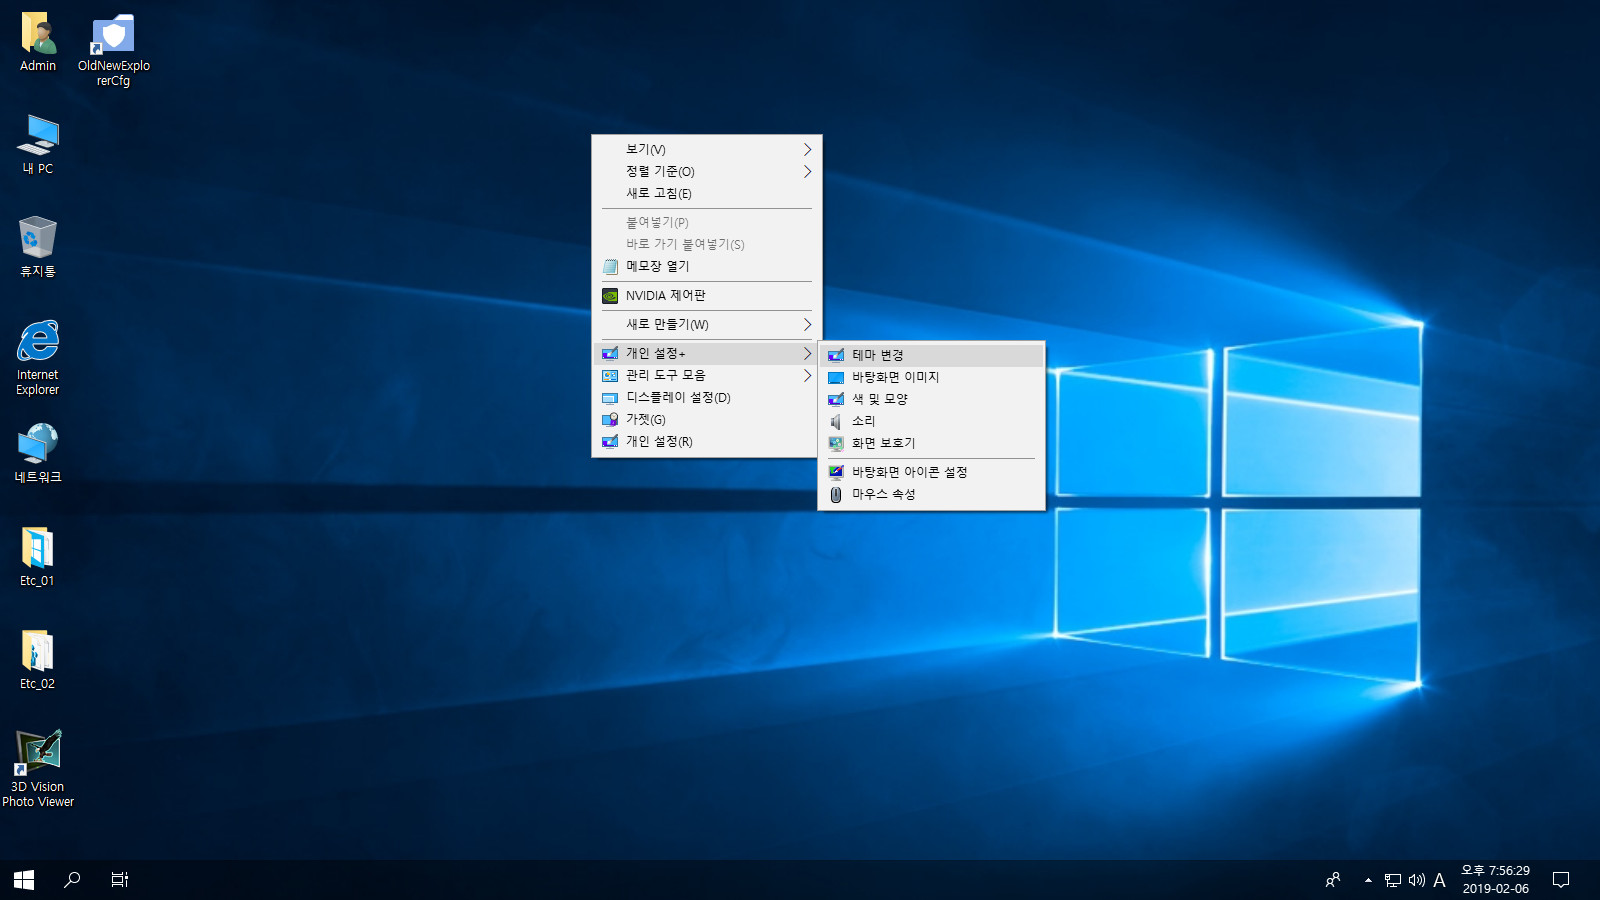The height and width of the screenshot is (900, 1600).
Task: Select 바탕화면 아이콘 설정 in the submenu
Action: [931, 472]
